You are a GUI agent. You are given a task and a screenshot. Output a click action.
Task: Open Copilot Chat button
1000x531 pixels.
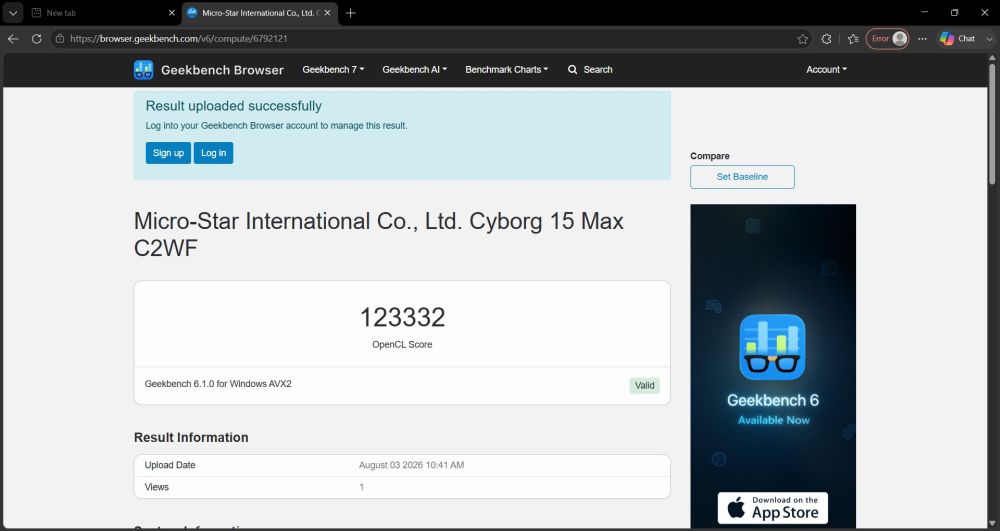[x=957, y=39]
